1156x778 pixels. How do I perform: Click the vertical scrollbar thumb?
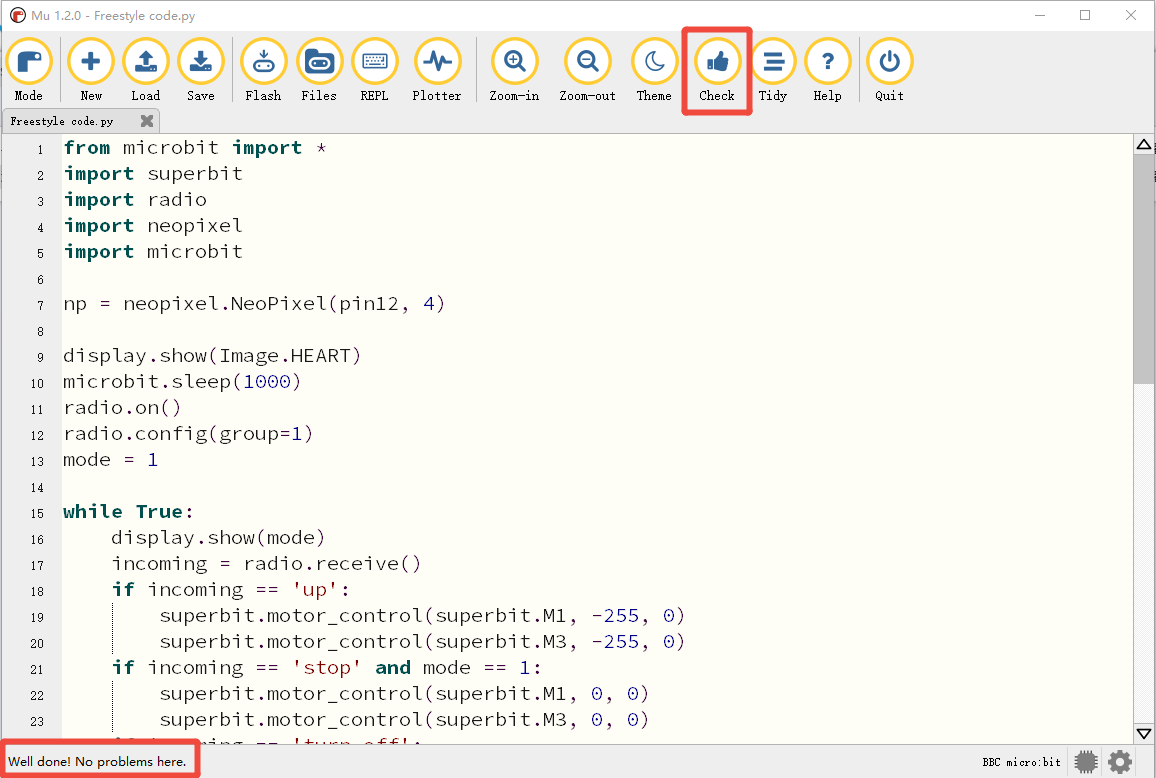(x=1143, y=269)
